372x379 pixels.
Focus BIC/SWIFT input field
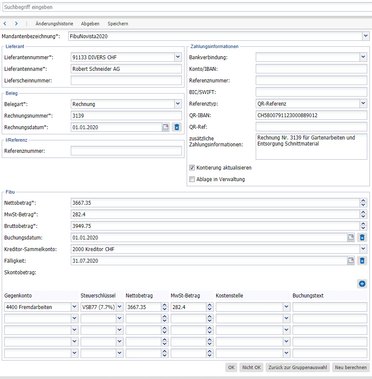[311, 92]
